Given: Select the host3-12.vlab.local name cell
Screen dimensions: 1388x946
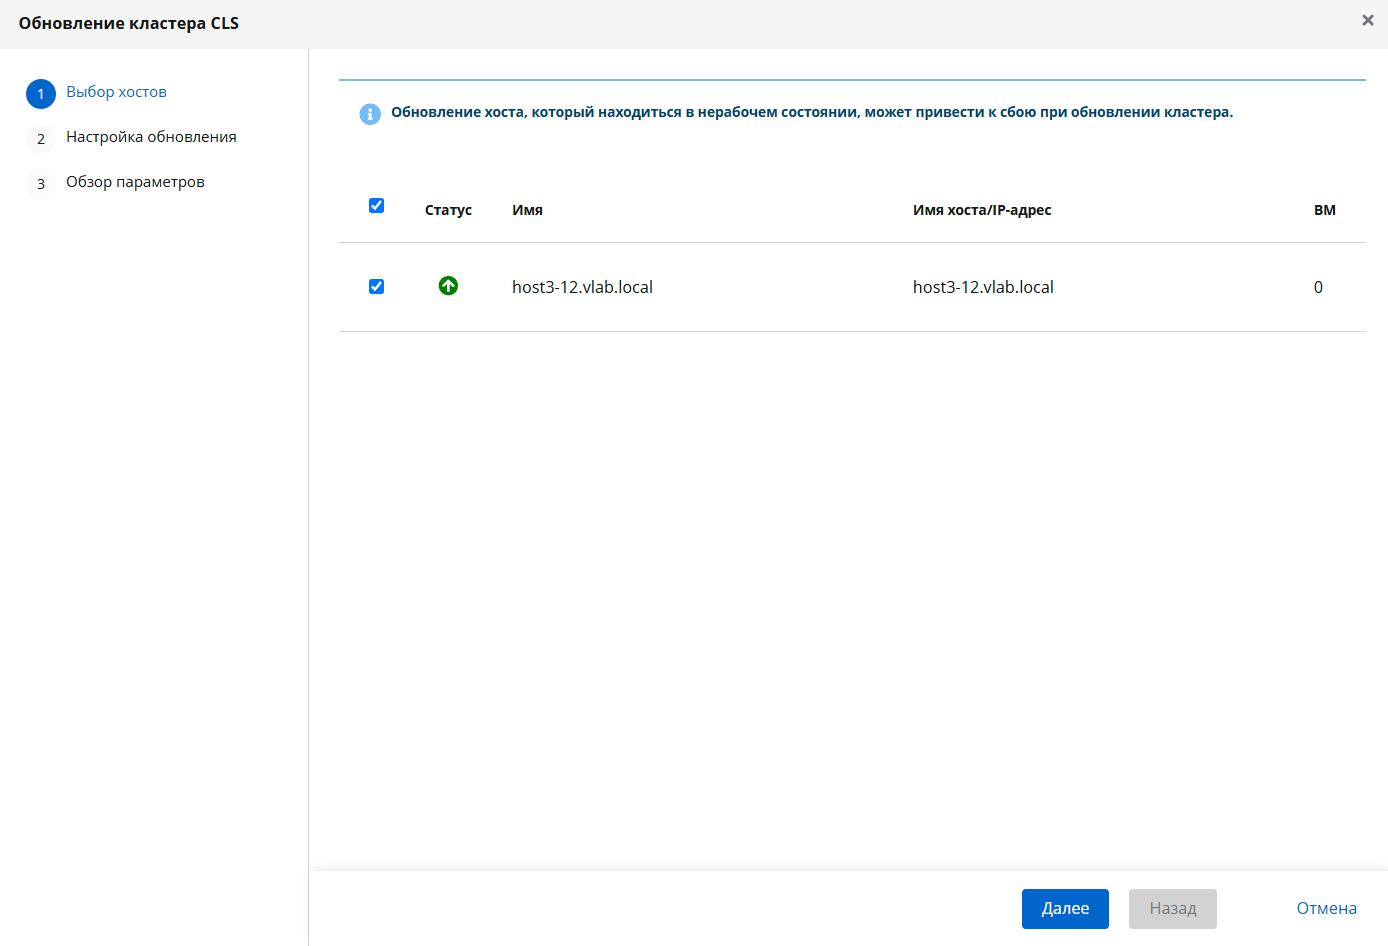Looking at the screenshot, I should tap(582, 287).
